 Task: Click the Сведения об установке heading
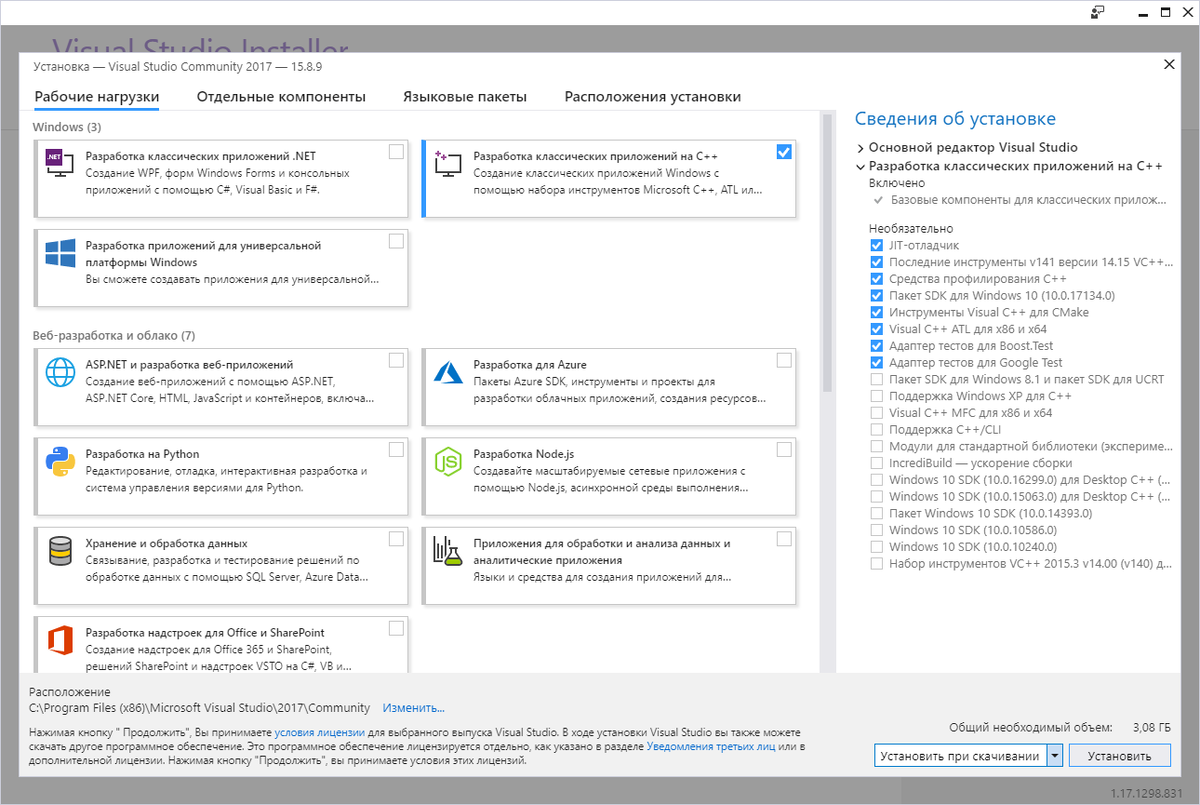point(955,119)
